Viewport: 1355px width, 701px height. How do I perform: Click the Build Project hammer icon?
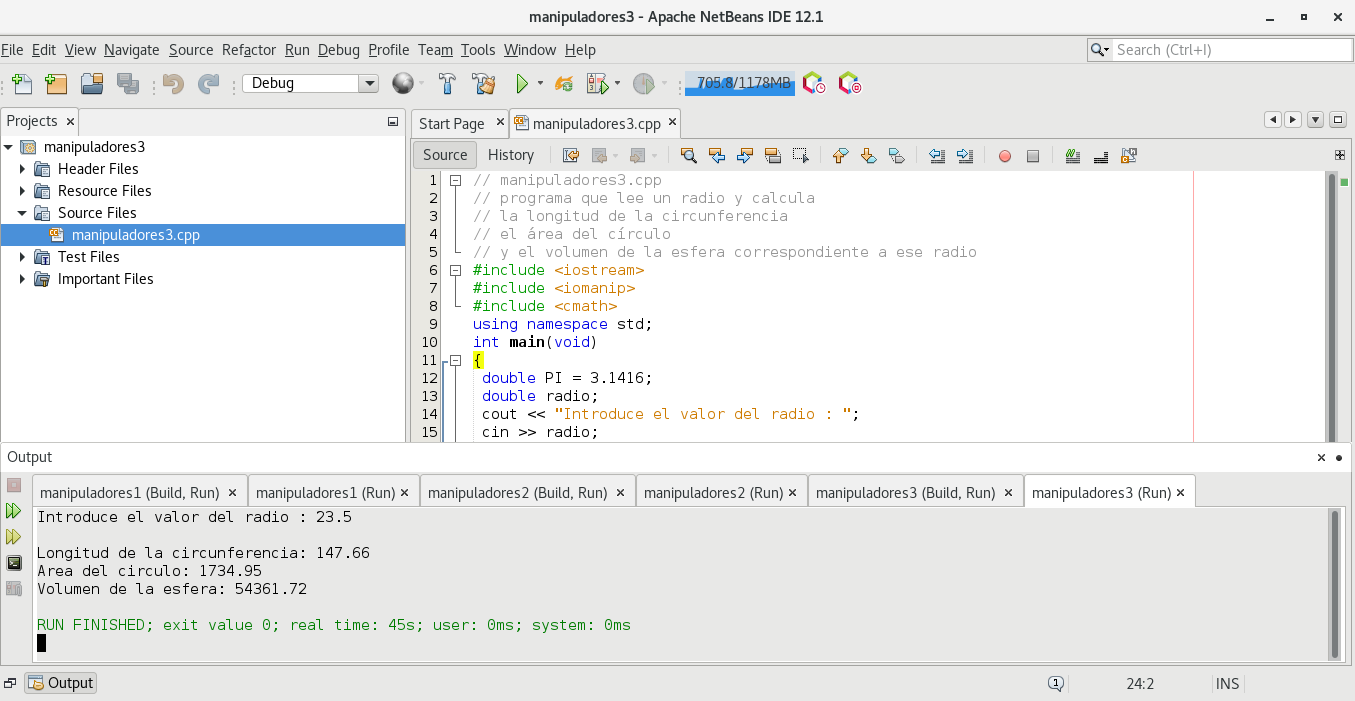pyautogui.click(x=448, y=84)
